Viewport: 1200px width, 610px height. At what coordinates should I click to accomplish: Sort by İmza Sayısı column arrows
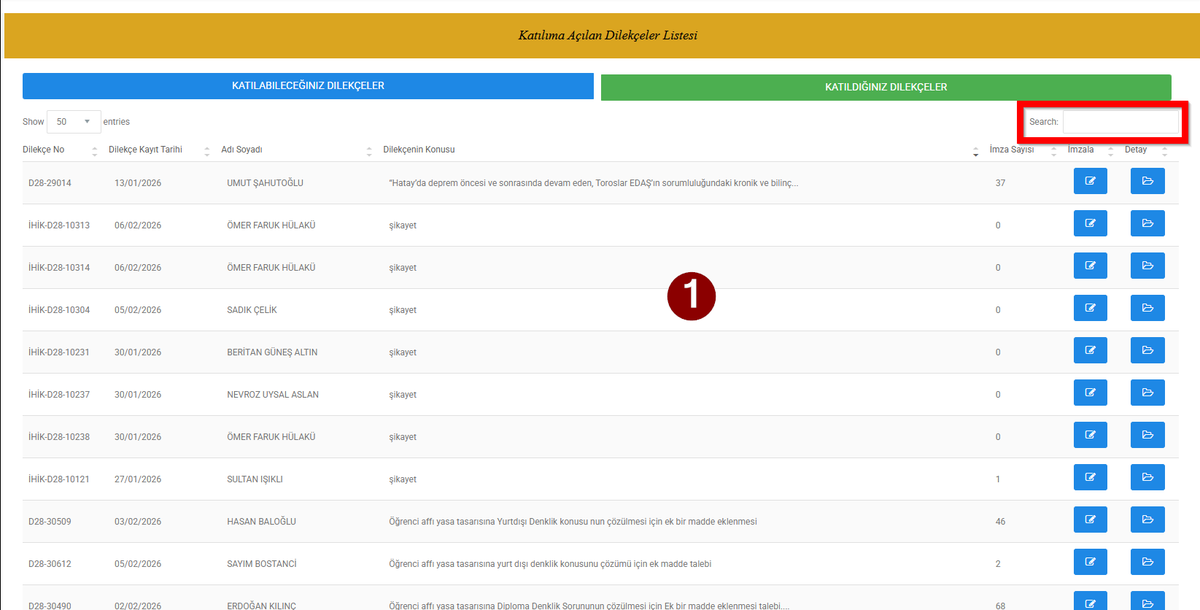point(1054,151)
